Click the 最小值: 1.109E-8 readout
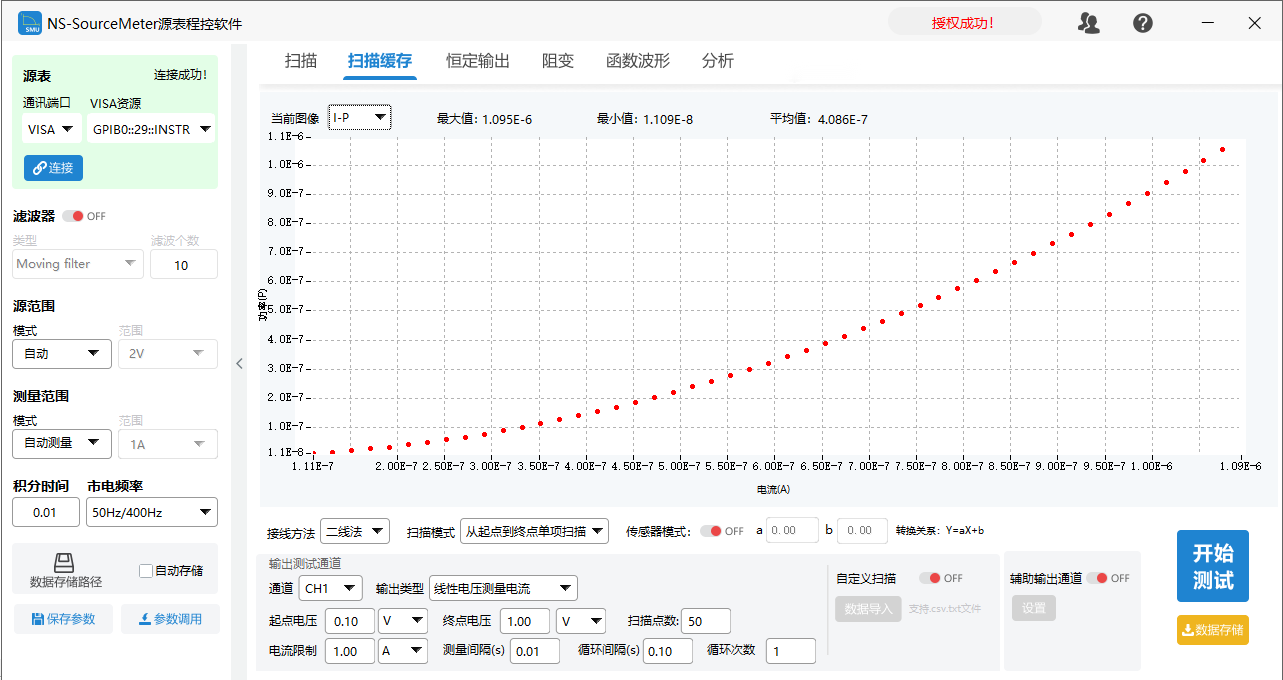Screen dimensions: 1283x680 pos(645,119)
